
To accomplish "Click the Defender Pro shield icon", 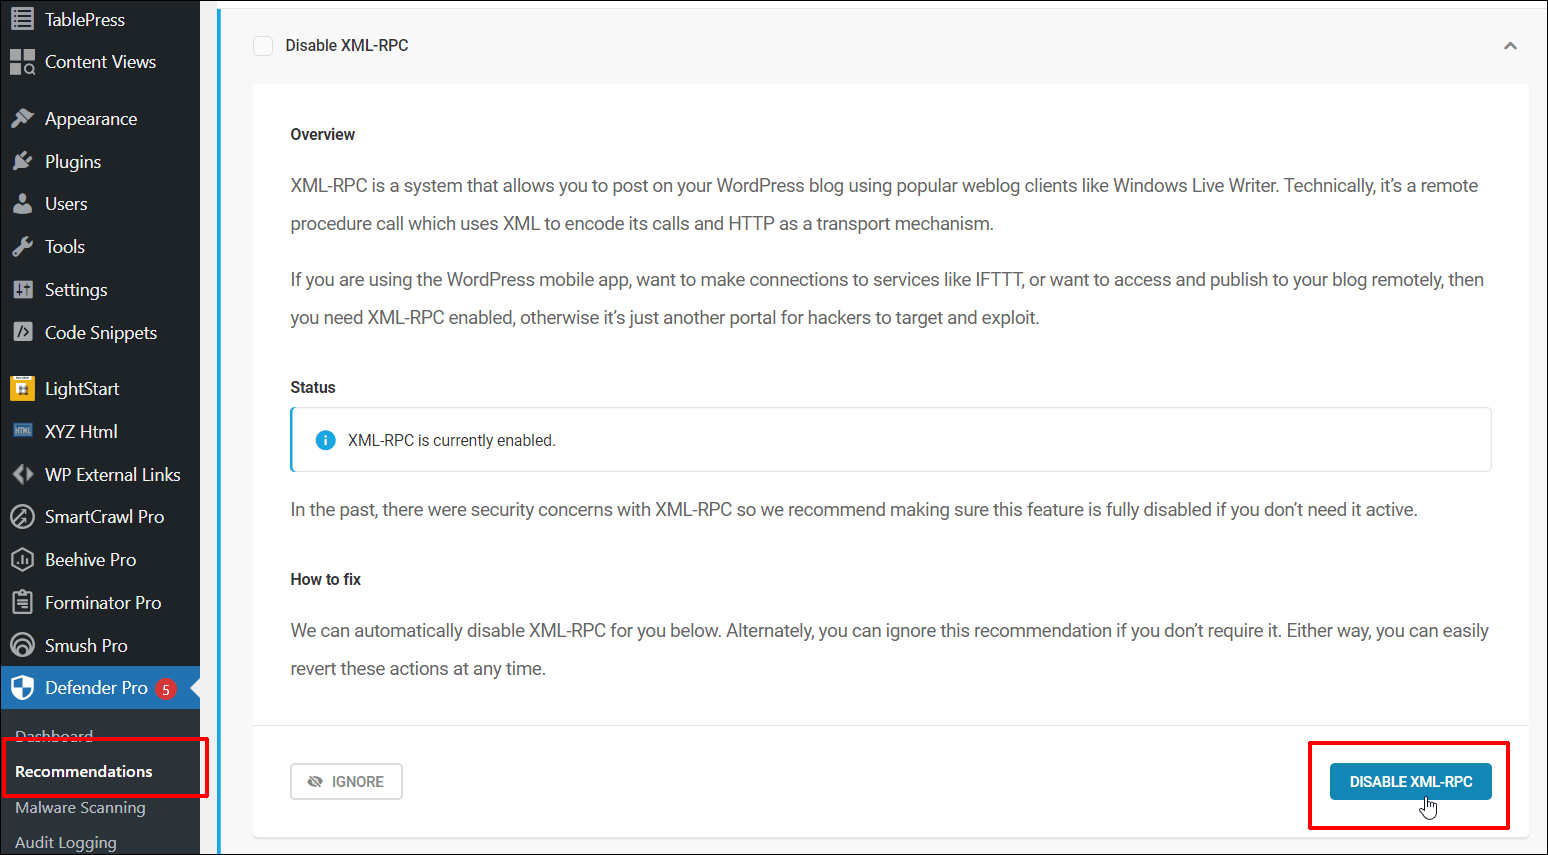I will pyautogui.click(x=24, y=687).
